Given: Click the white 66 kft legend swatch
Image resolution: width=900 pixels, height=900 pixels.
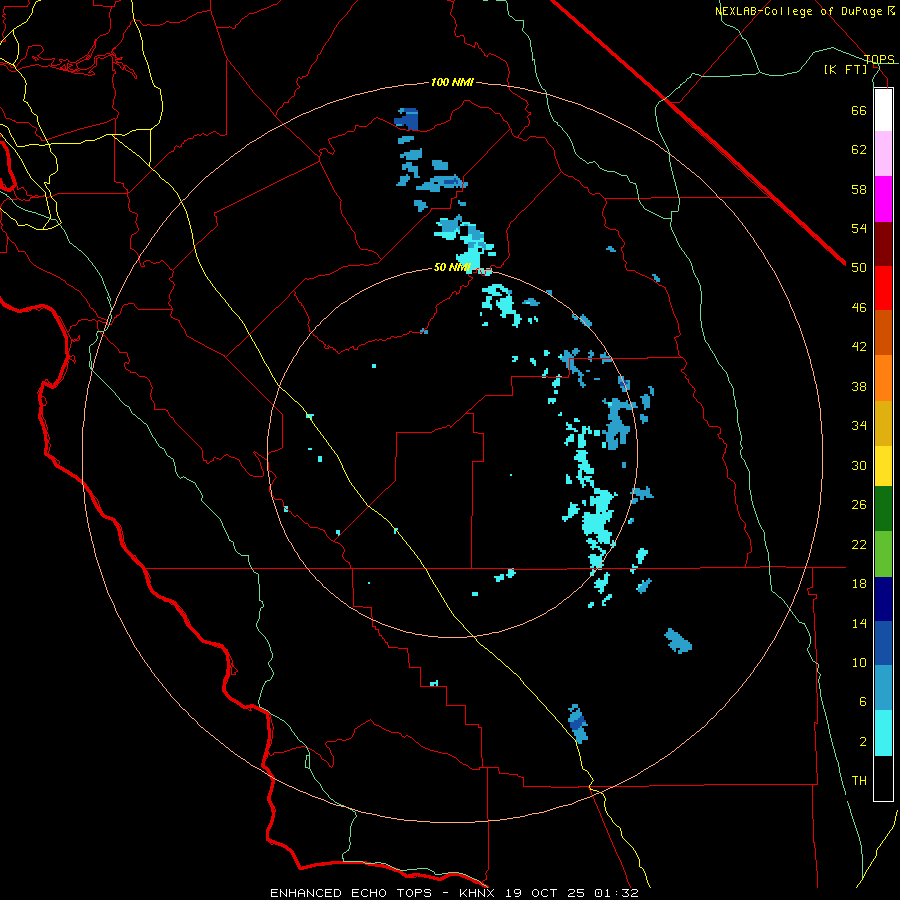Looking at the screenshot, I should pos(883,110).
